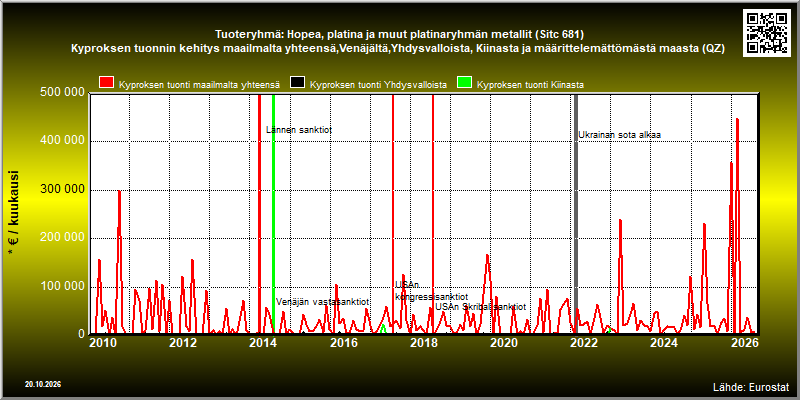Click the x-axis year label '2024'
The width and height of the screenshot is (800, 400).
(x=664, y=343)
